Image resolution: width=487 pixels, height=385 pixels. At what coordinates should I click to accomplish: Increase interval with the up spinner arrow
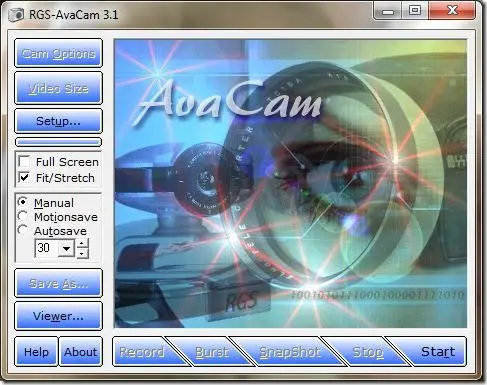pos(82,243)
